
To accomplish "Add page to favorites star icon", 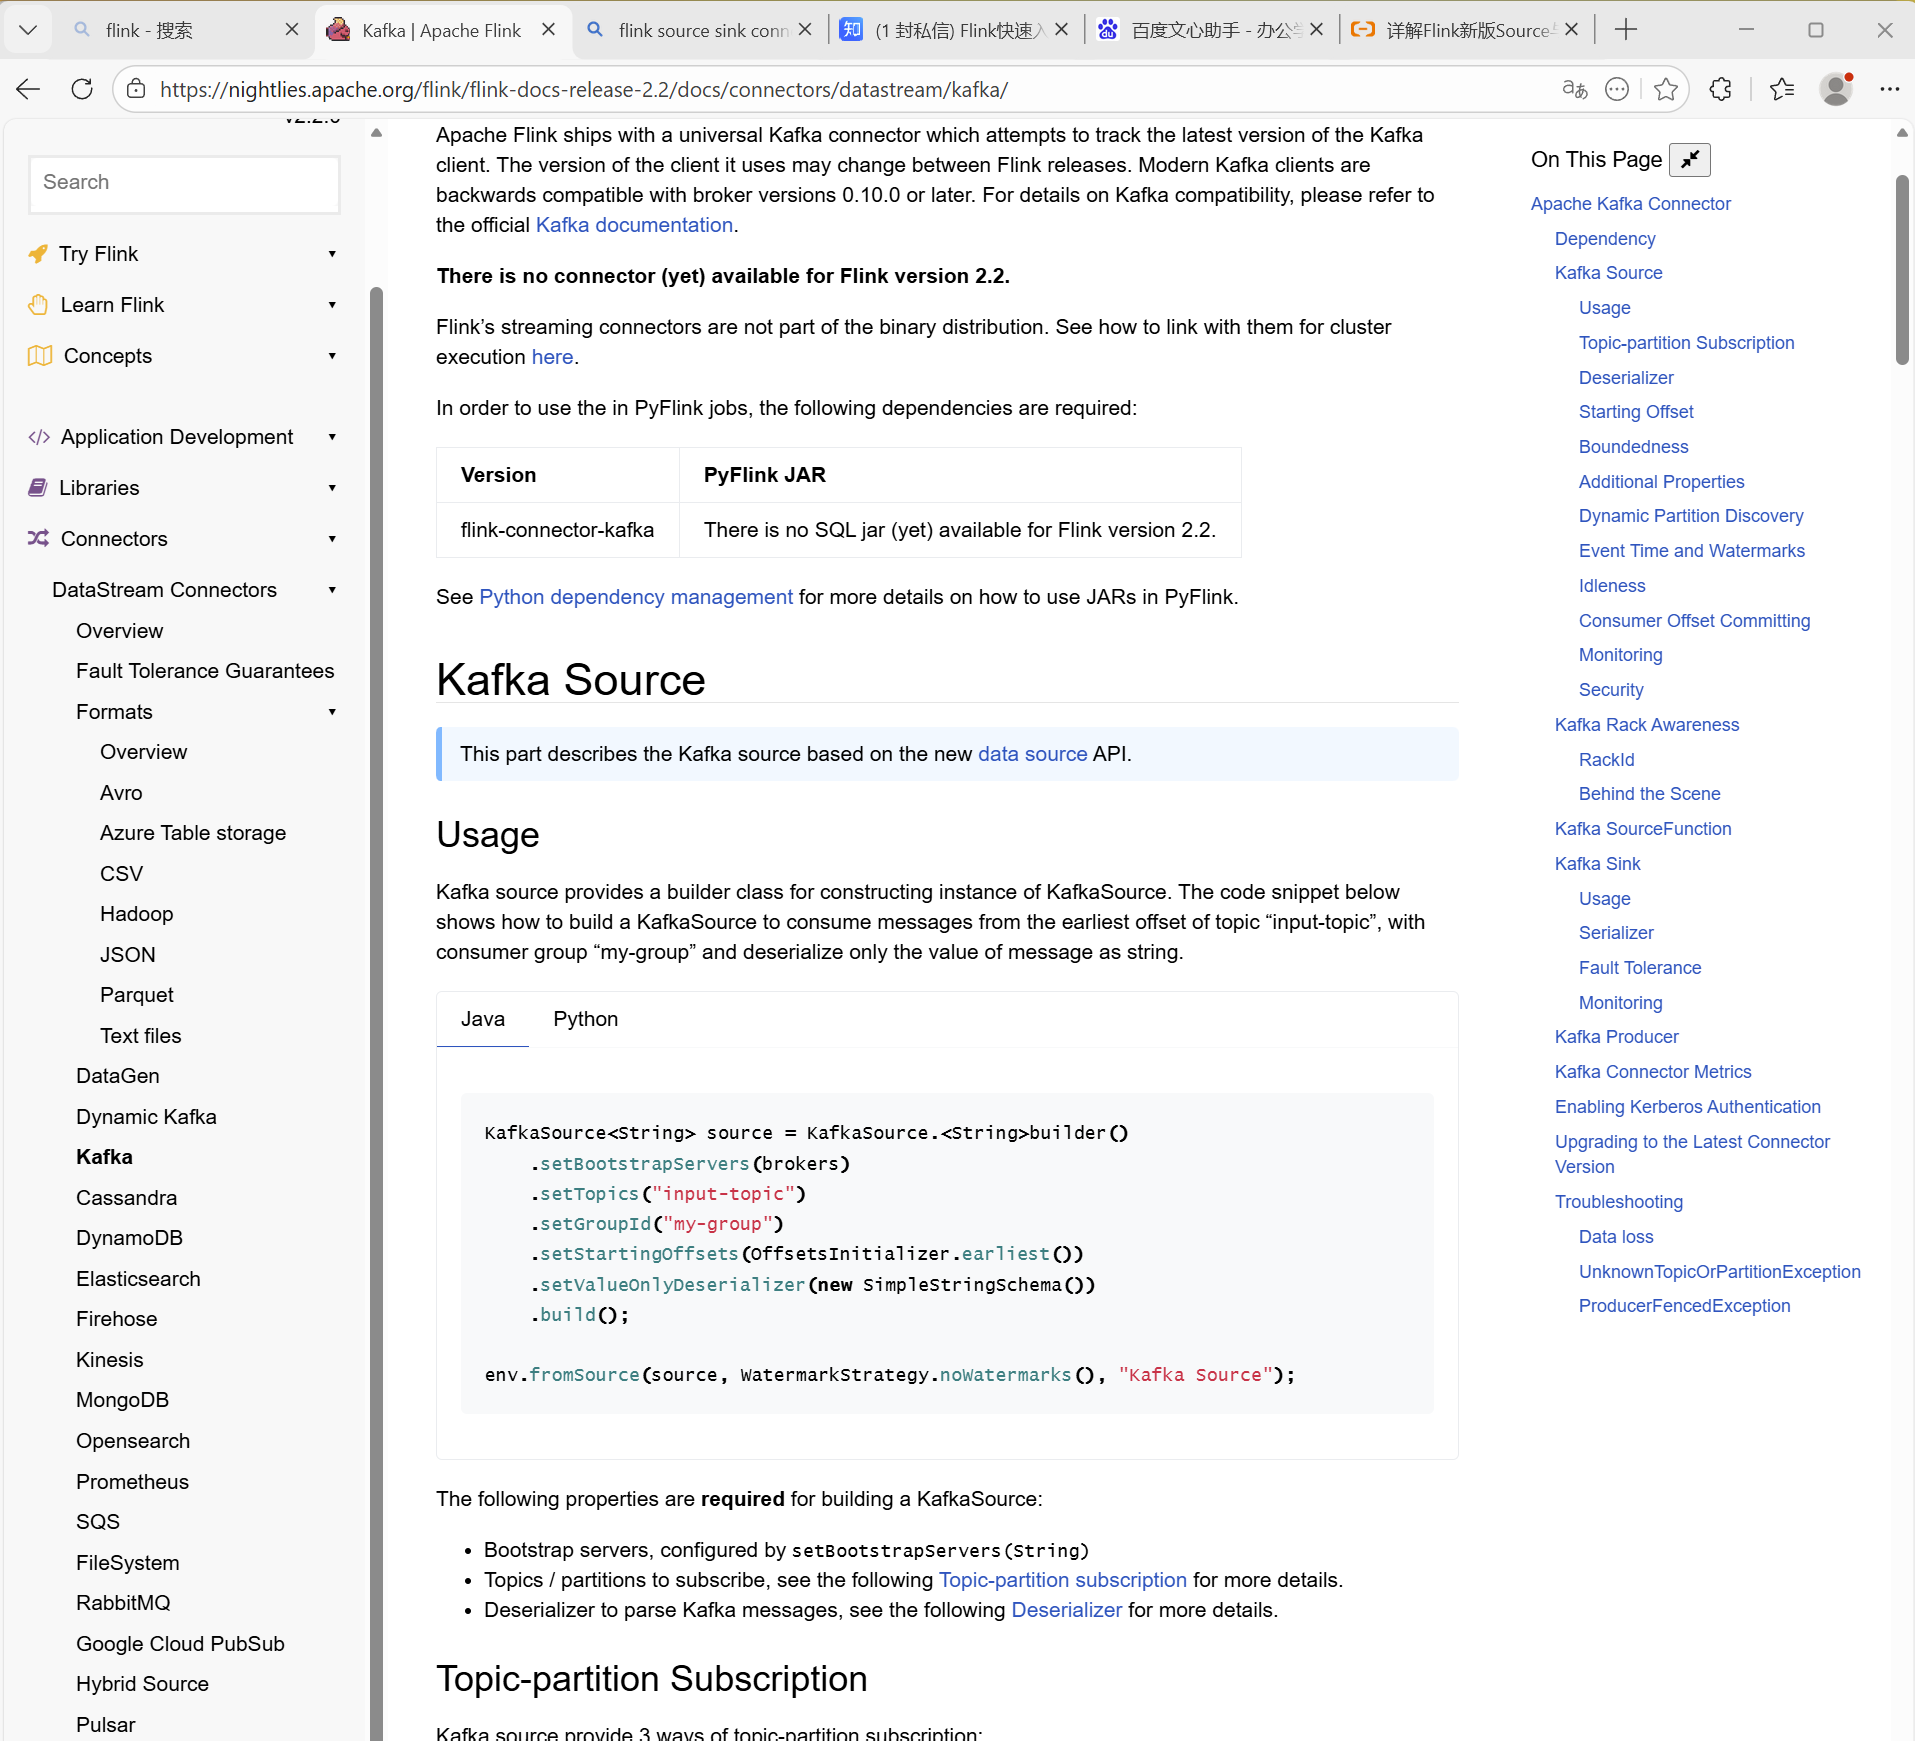I will pyautogui.click(x=1666, y=90).
